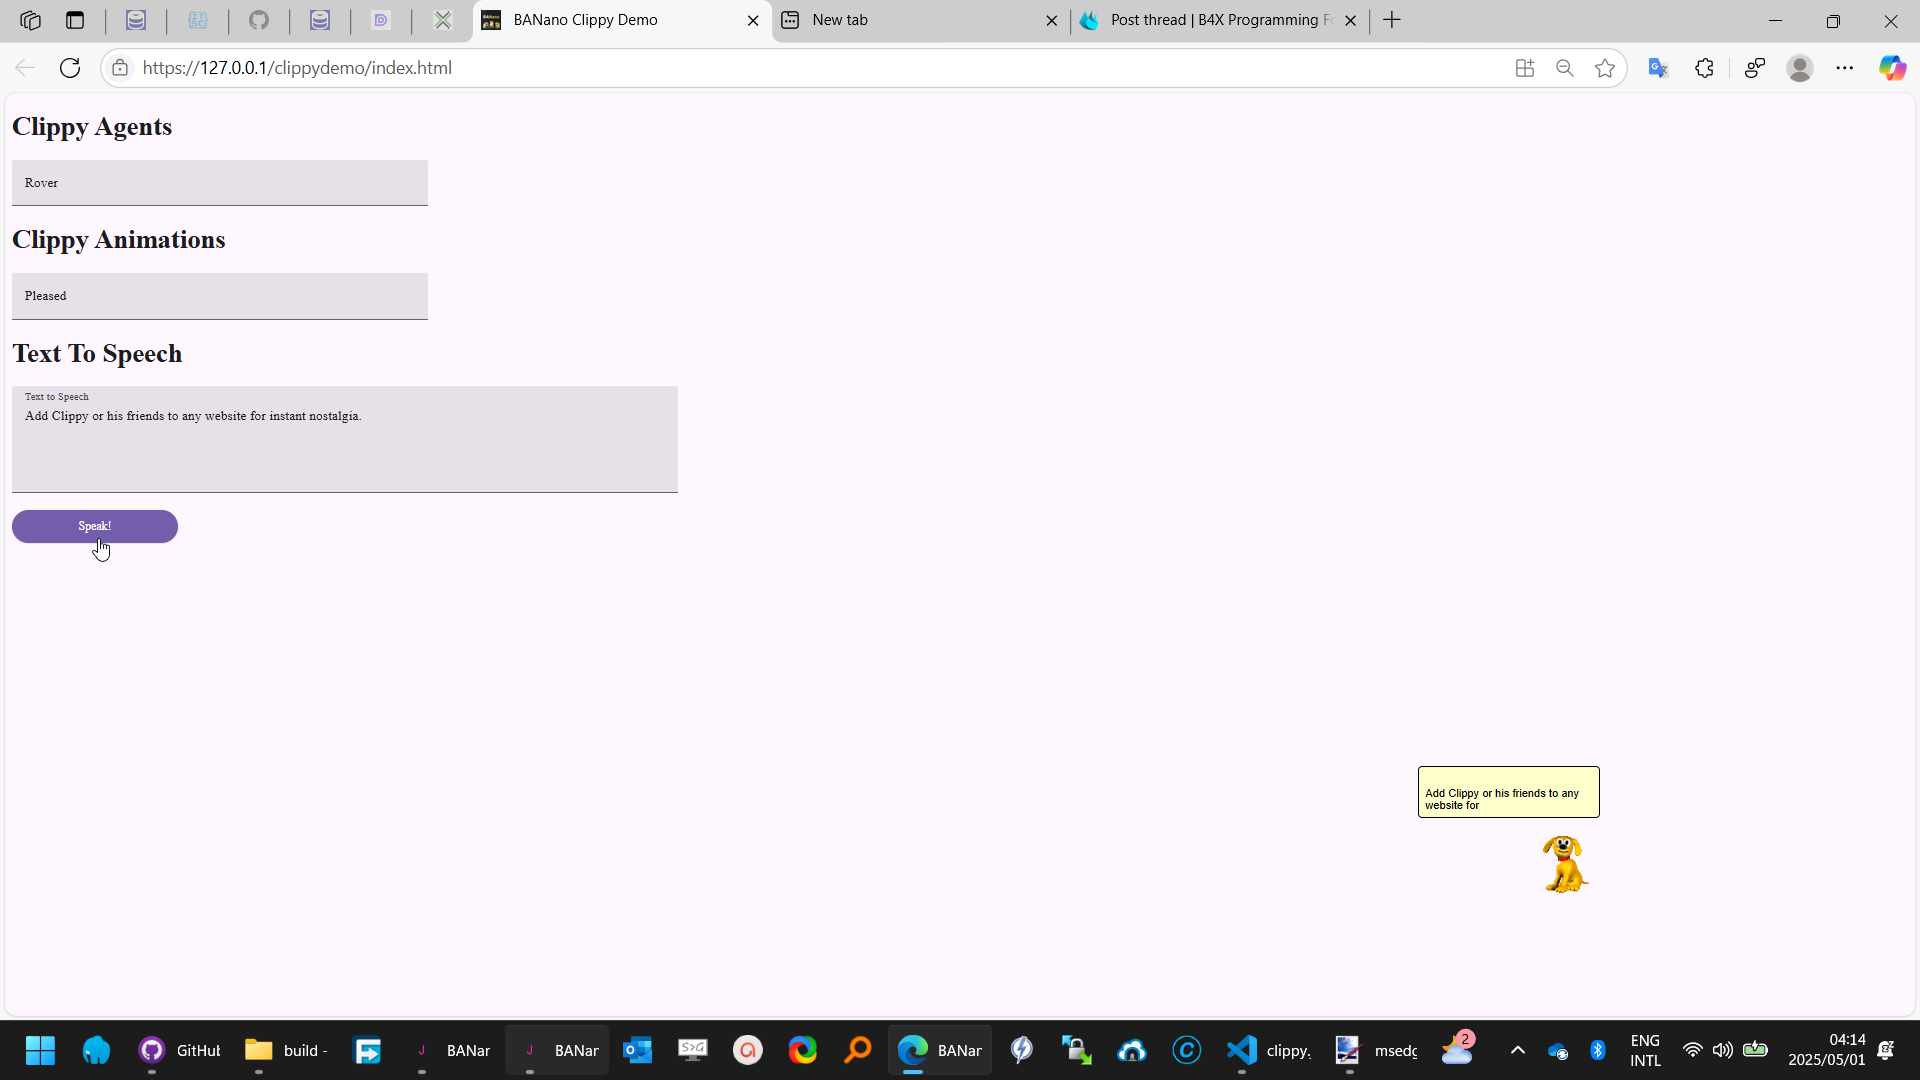The height and width of the screenshot is (1080, 1920).
Task: Click the Text to Speech textarea
Action: point(345,439)
